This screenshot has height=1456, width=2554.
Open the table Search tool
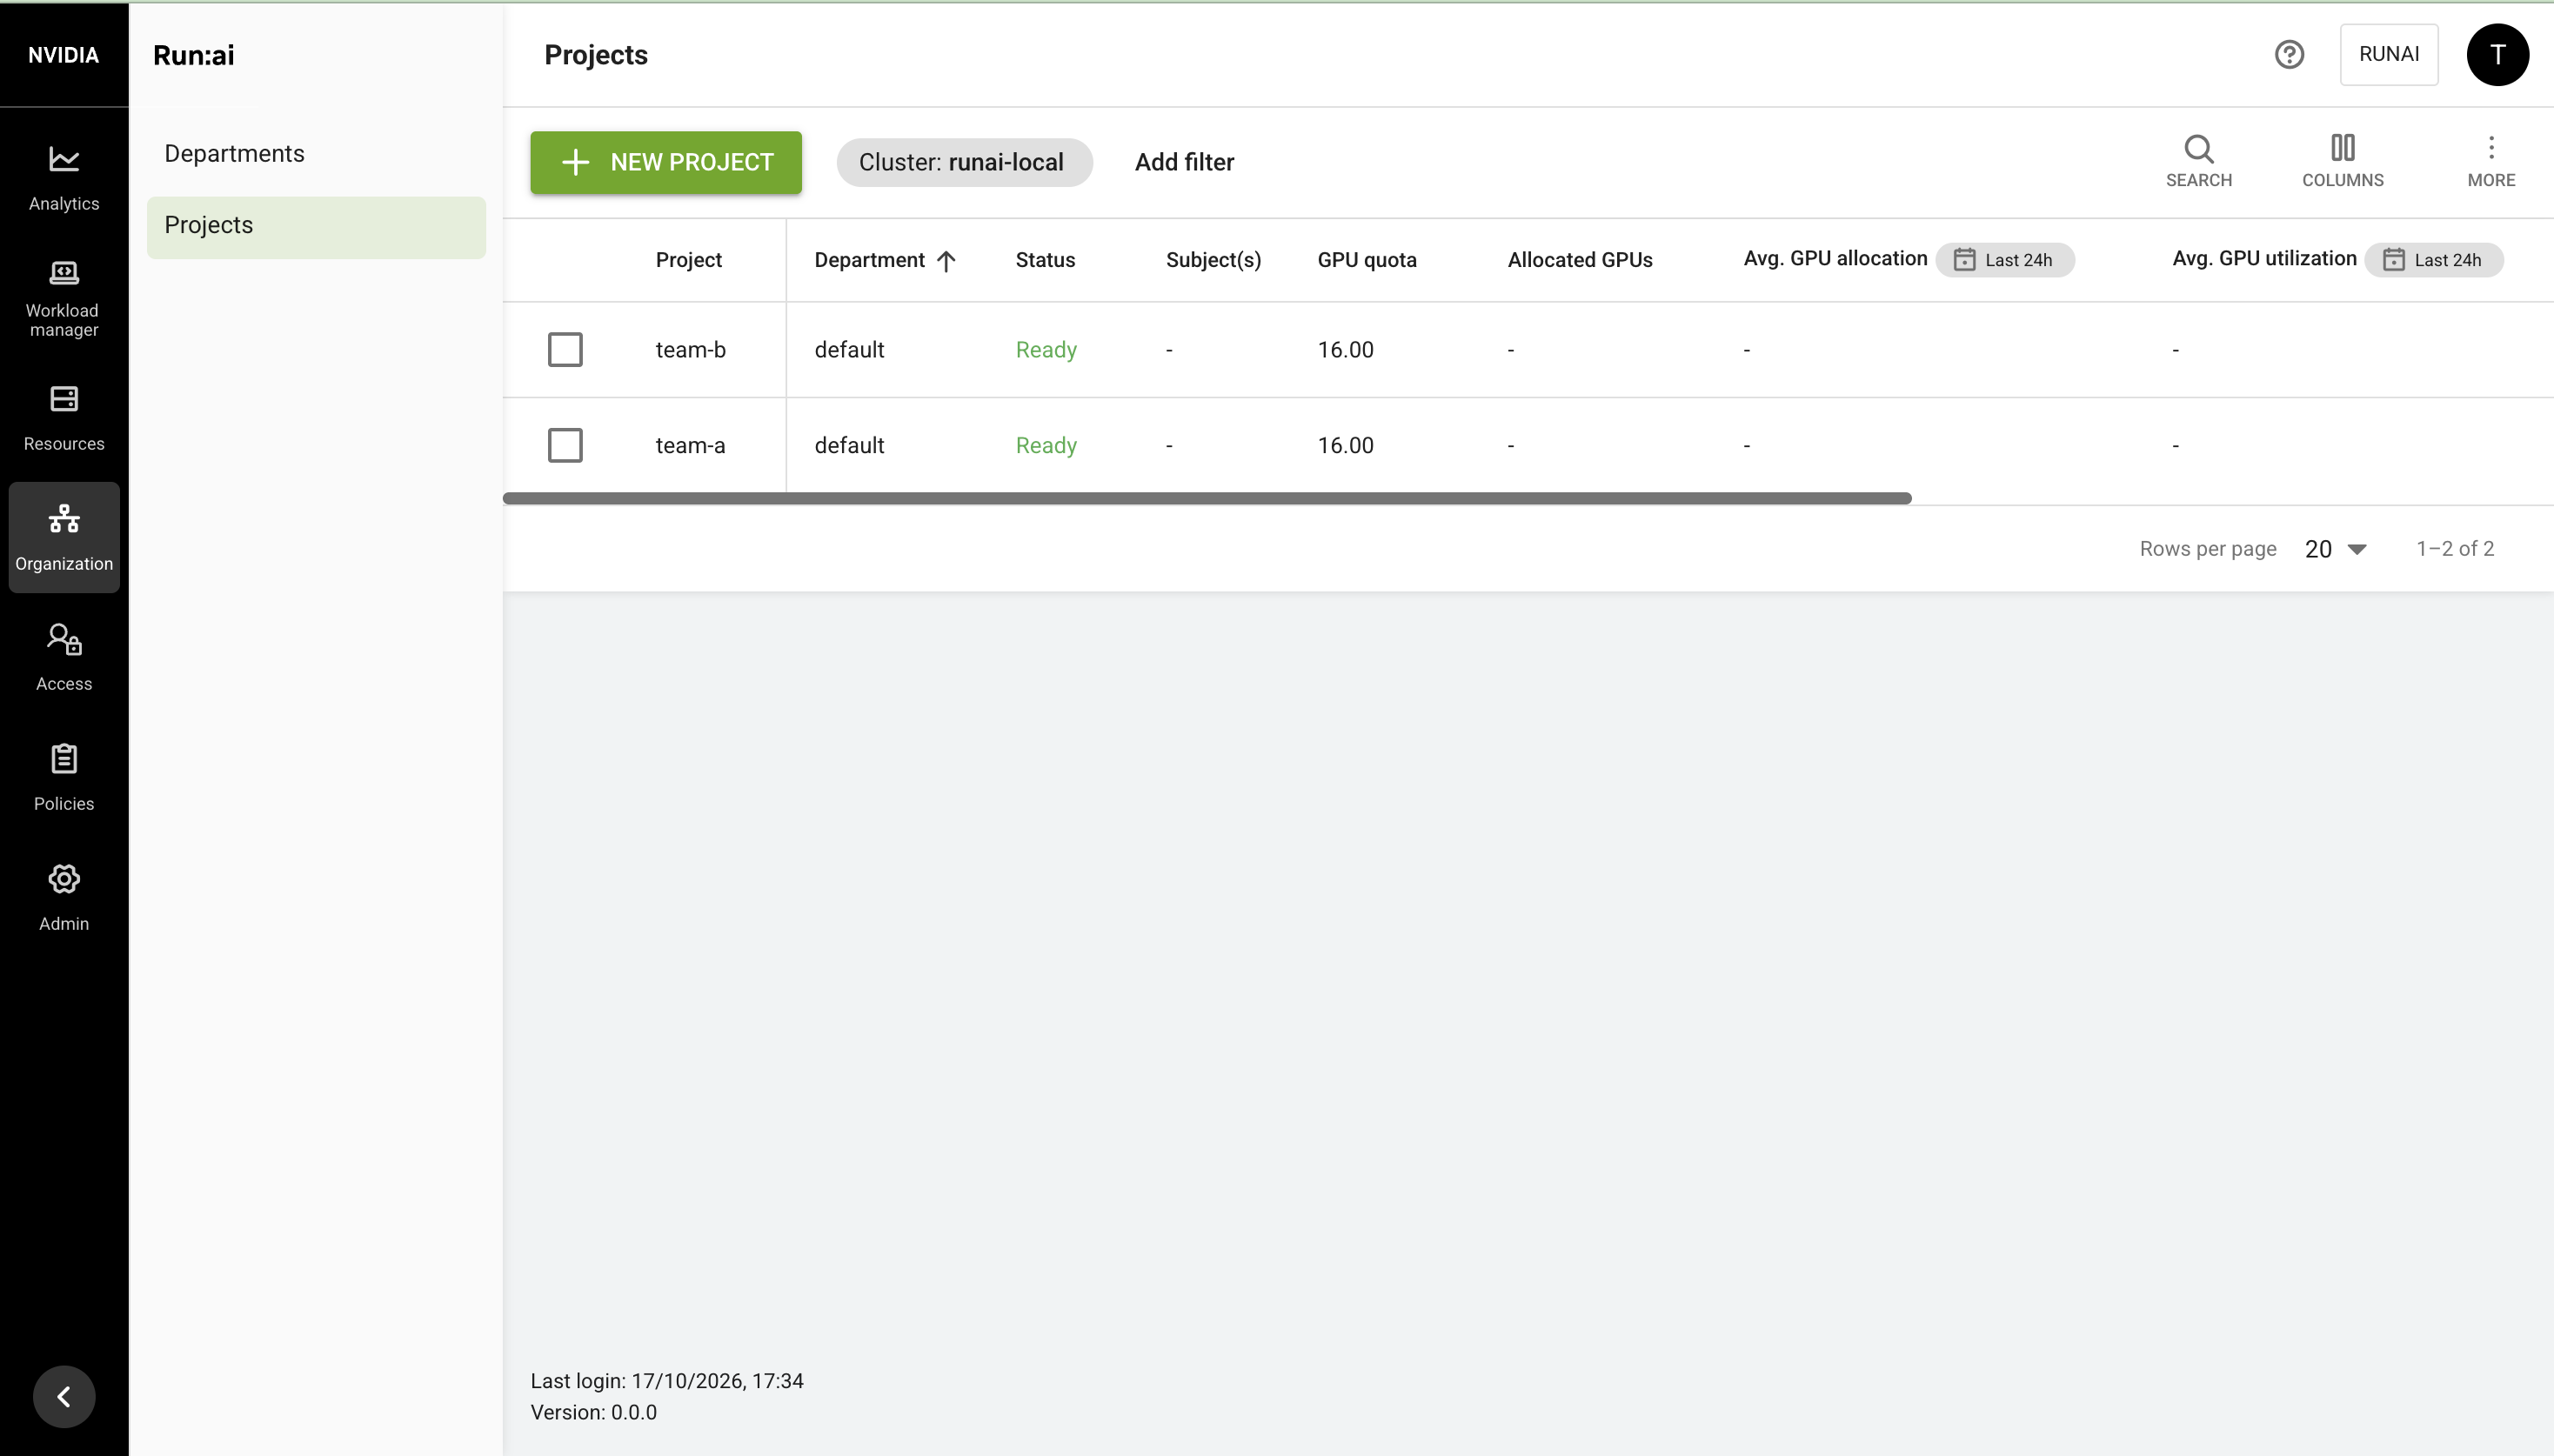click(x=2198, y=162)
